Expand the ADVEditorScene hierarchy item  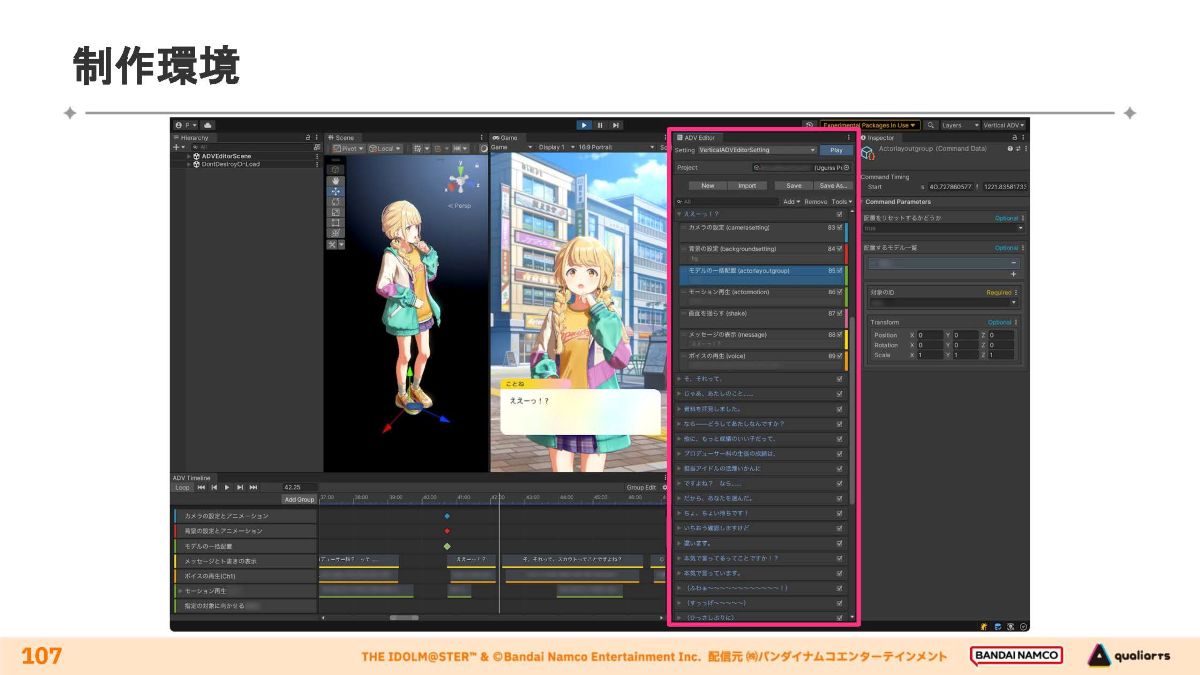(188, 156)
